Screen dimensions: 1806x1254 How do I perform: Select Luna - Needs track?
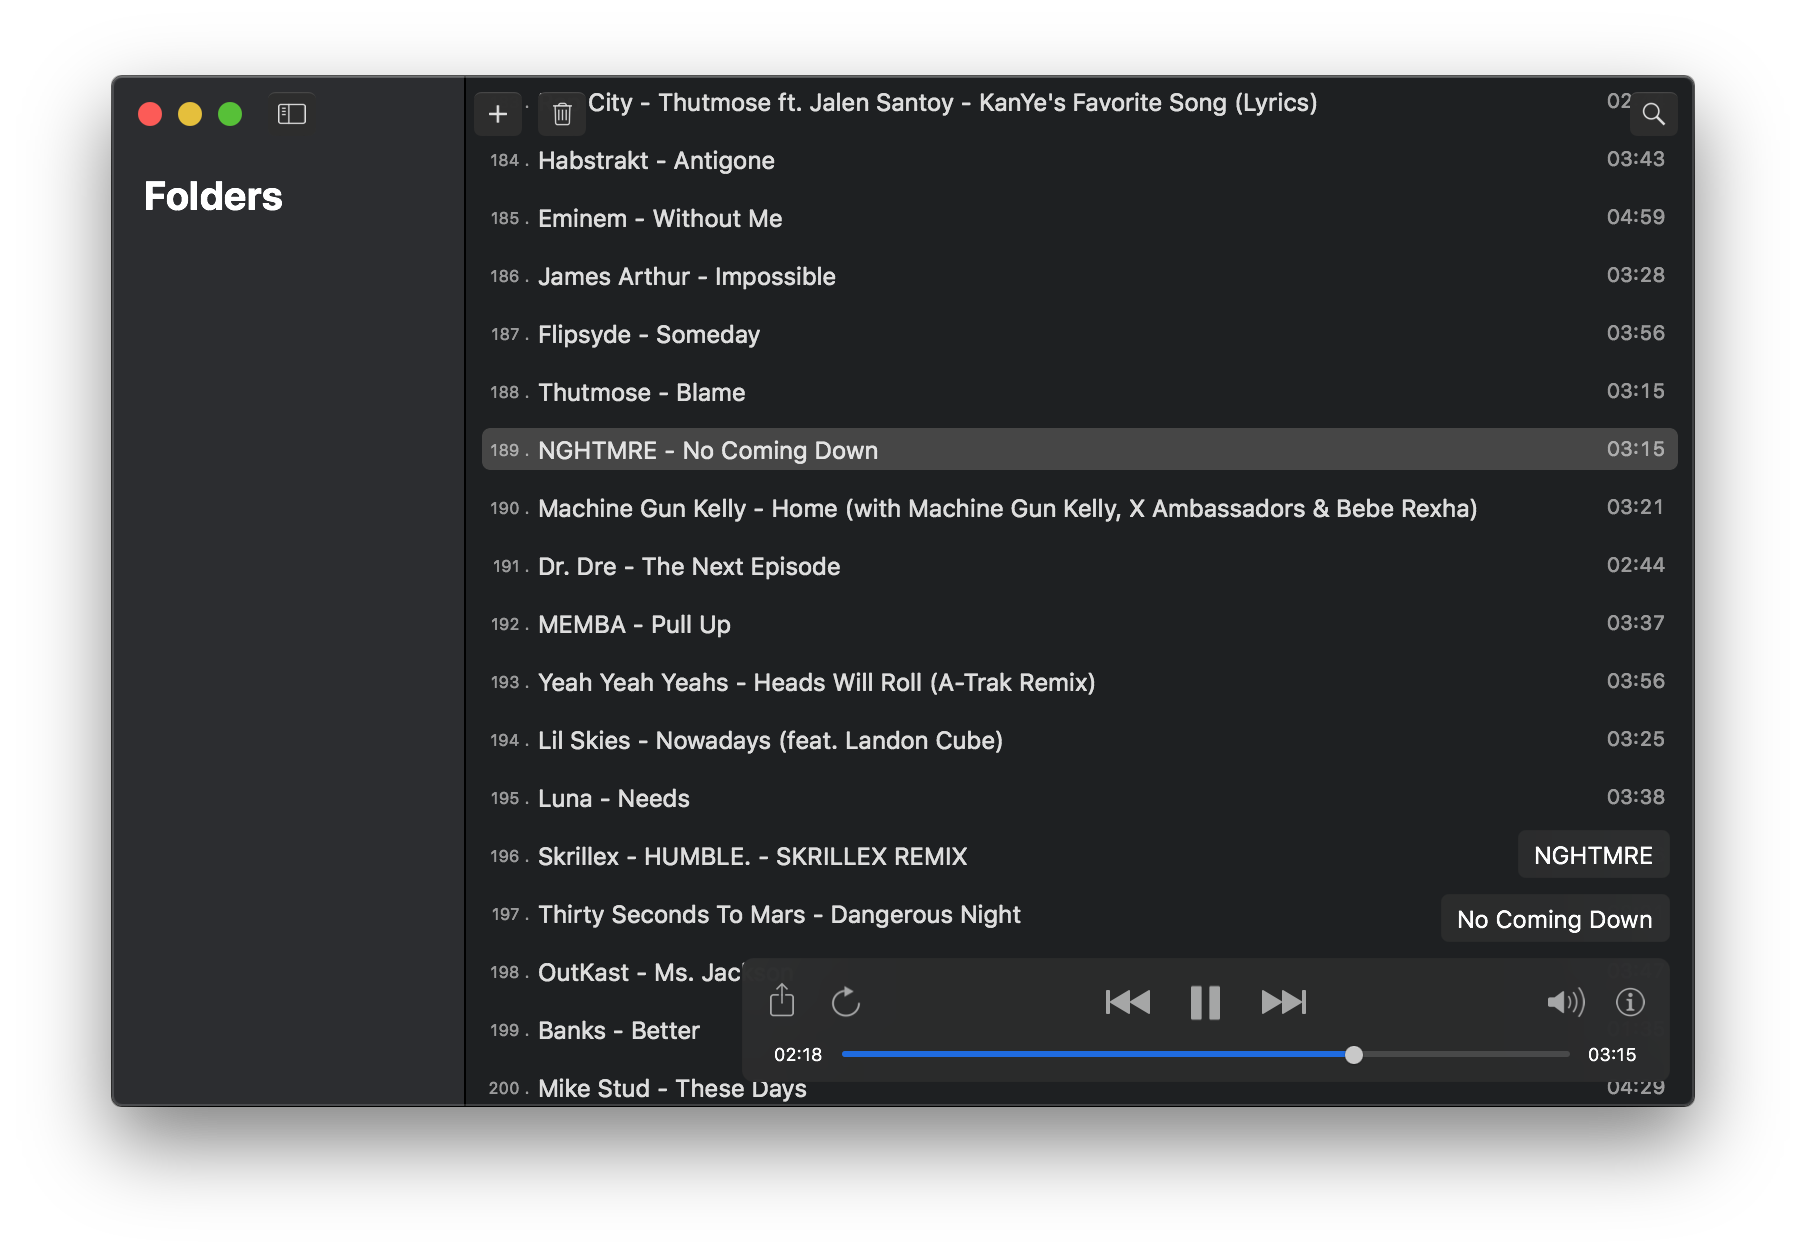(x=1079, y=798)
